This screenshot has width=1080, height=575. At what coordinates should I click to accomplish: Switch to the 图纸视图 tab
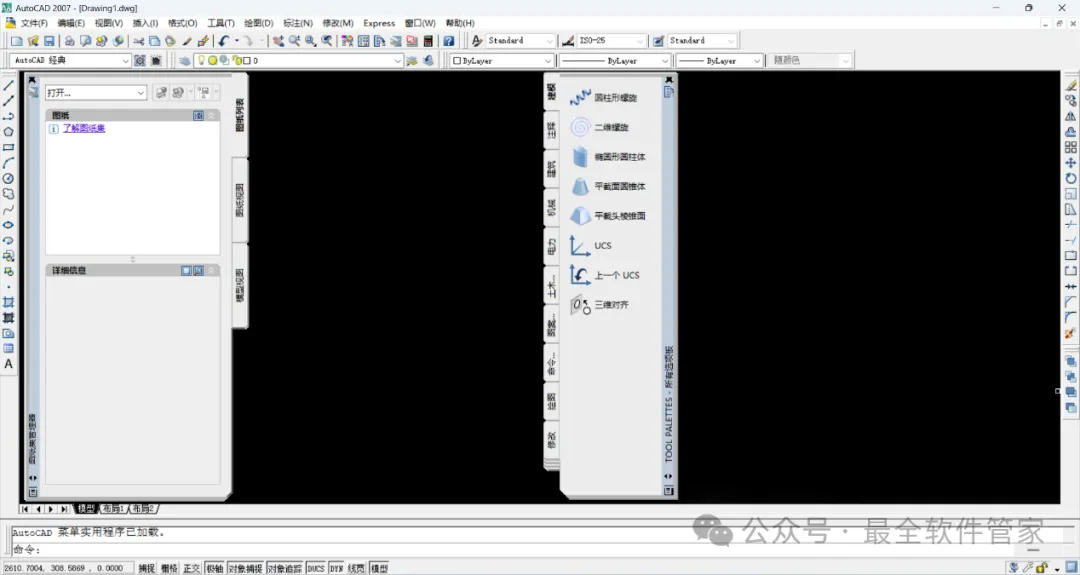(240, 200)
